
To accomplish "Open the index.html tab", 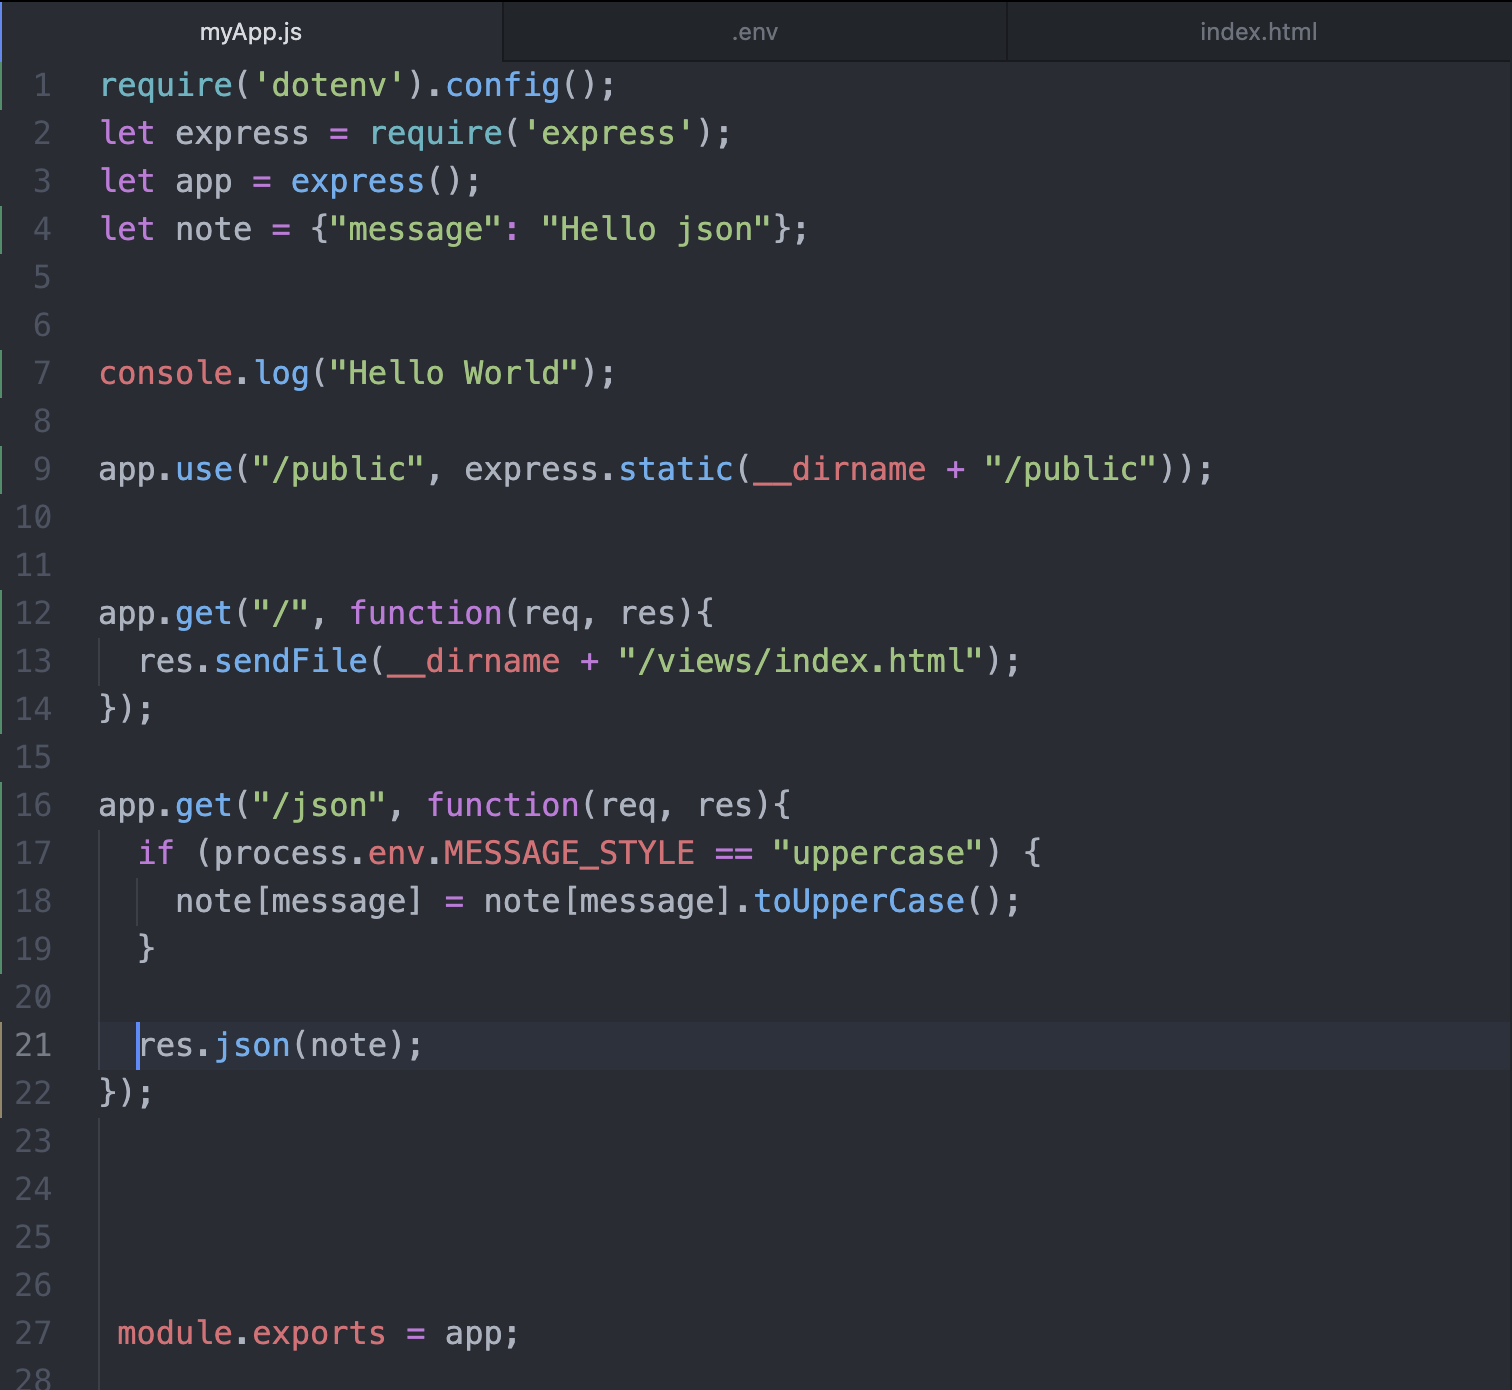I will [x=1257, y=31].
